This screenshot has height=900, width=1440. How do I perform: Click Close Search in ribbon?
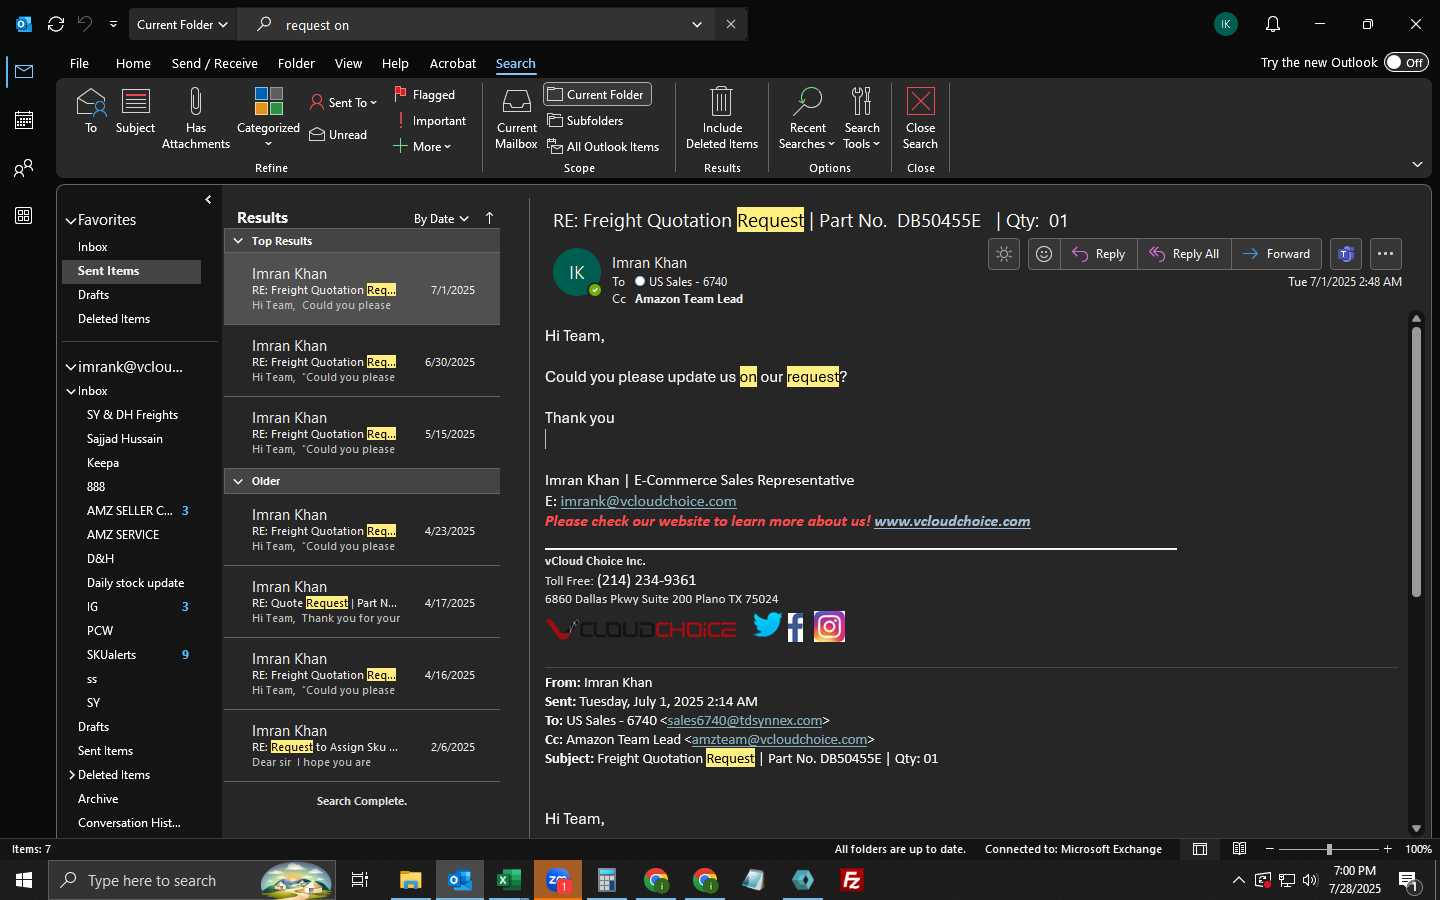[920, 119]
